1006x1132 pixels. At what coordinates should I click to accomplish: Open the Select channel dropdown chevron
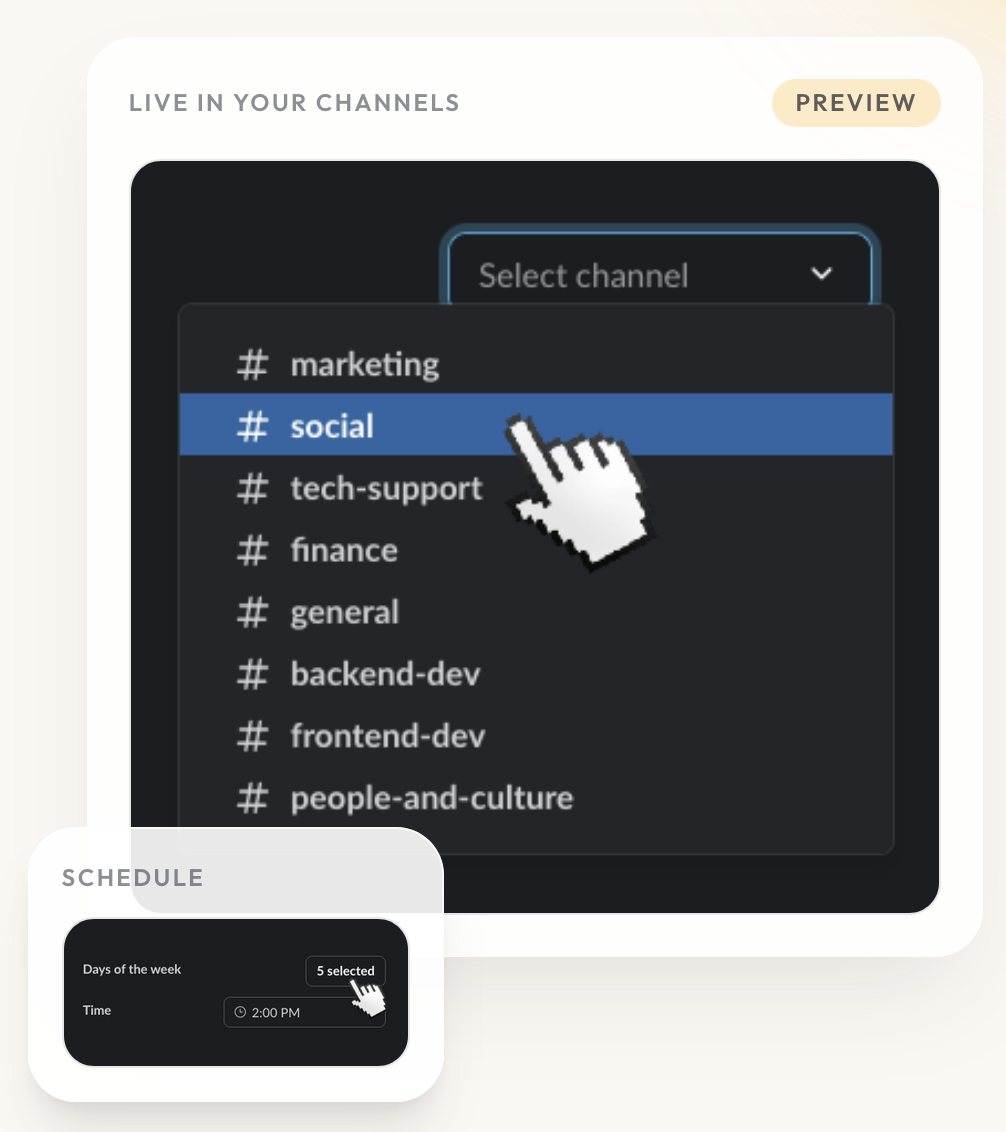pos(821,273)
